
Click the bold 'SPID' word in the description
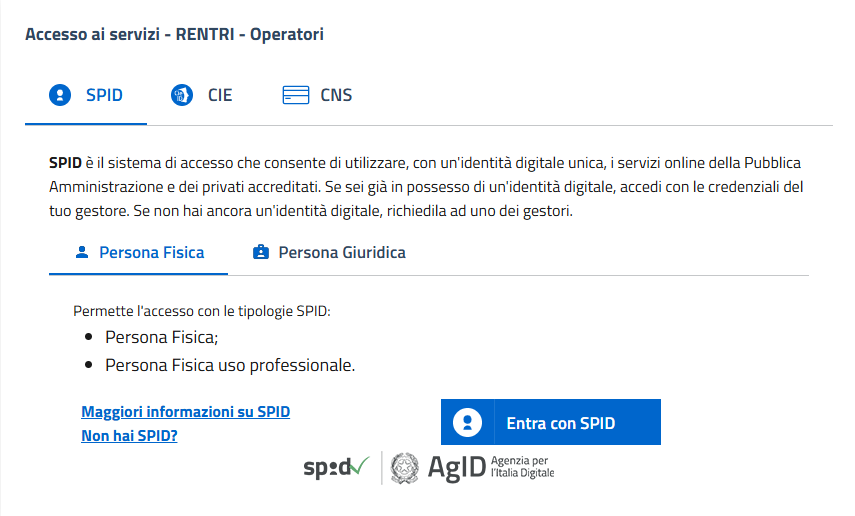(x=65, y=163)
